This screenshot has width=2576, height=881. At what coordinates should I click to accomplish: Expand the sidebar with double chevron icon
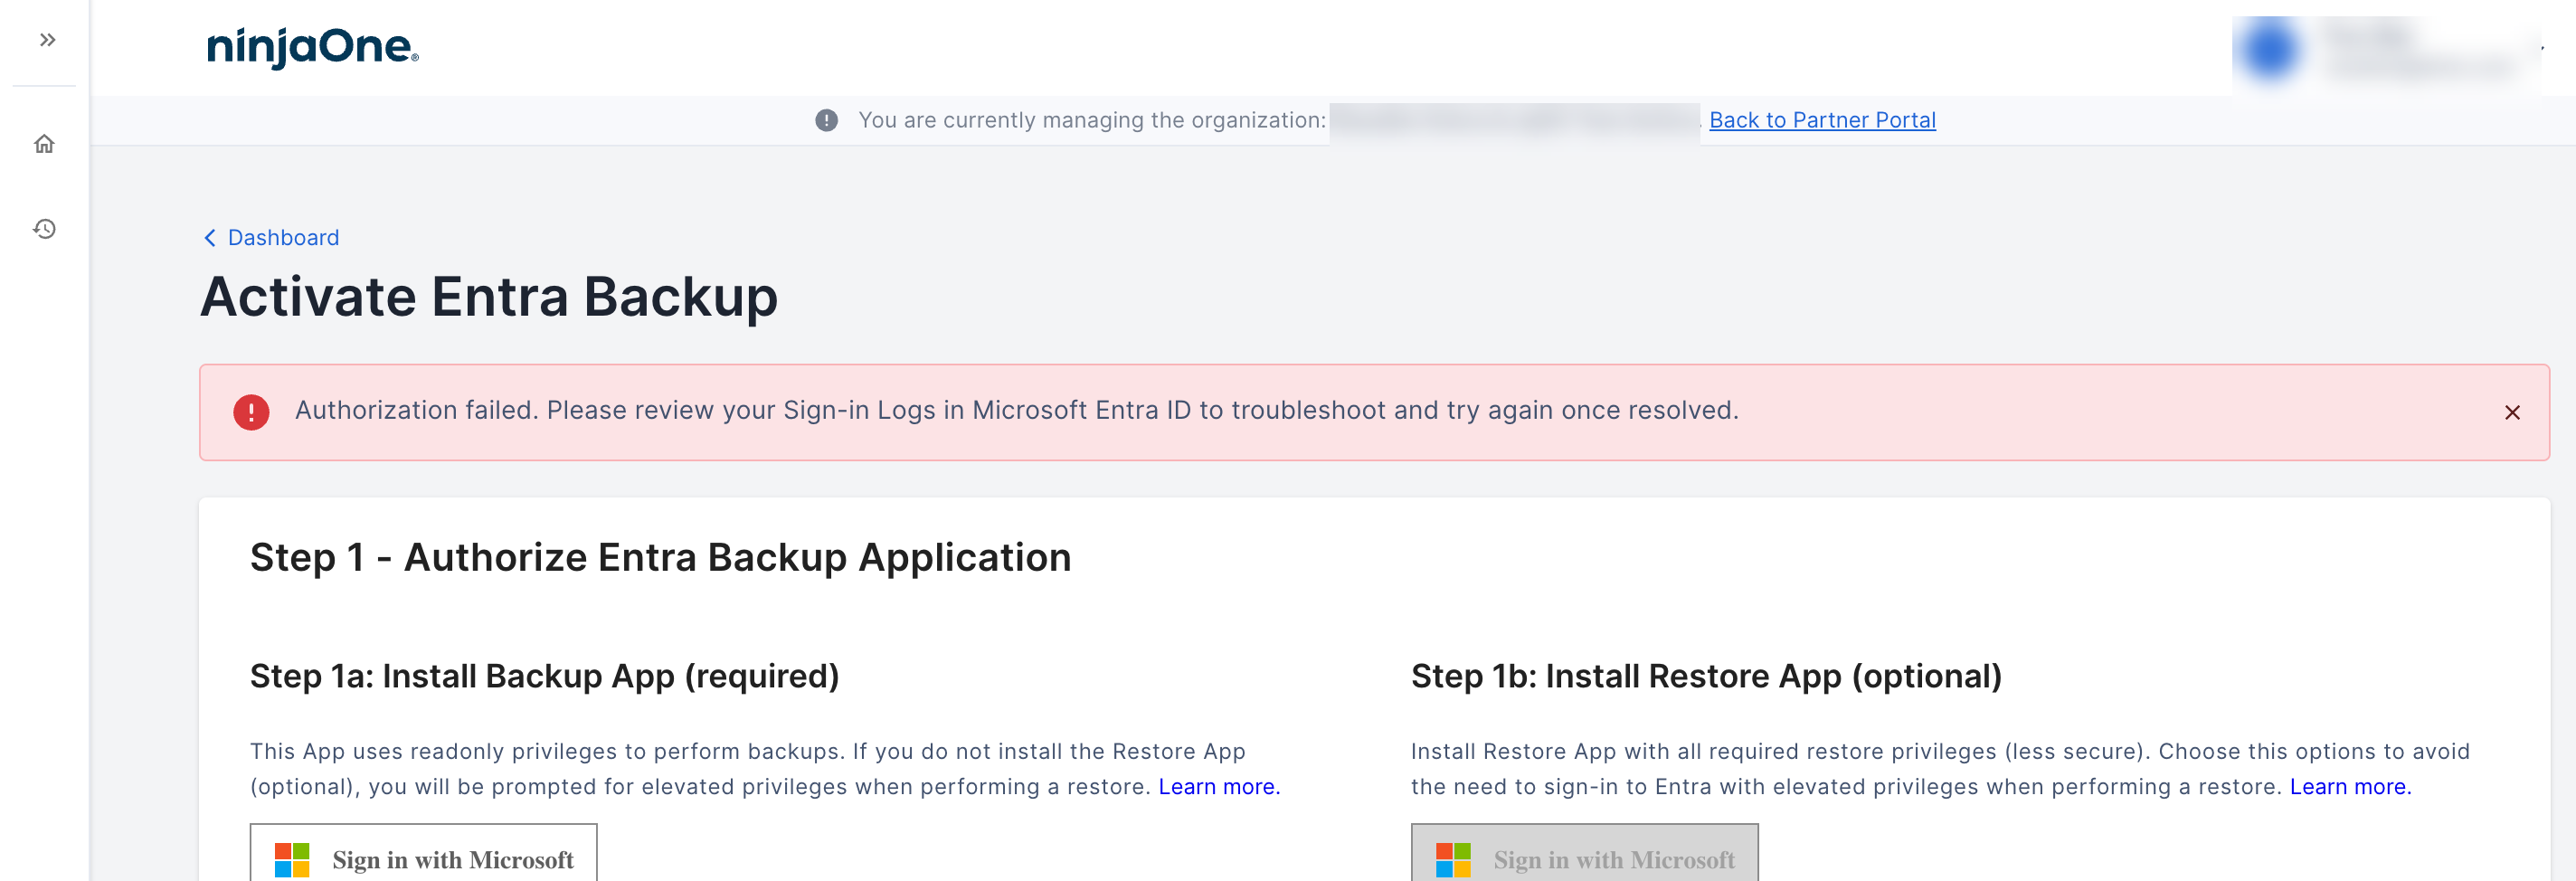(47, 40)
